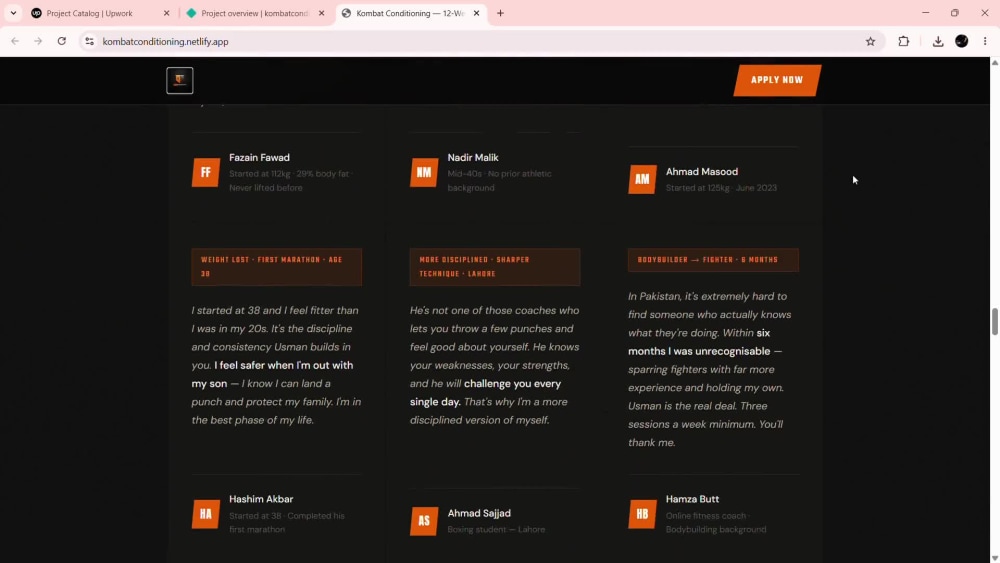
Task: Bookmark this page with the star icon
Action: 870,41
